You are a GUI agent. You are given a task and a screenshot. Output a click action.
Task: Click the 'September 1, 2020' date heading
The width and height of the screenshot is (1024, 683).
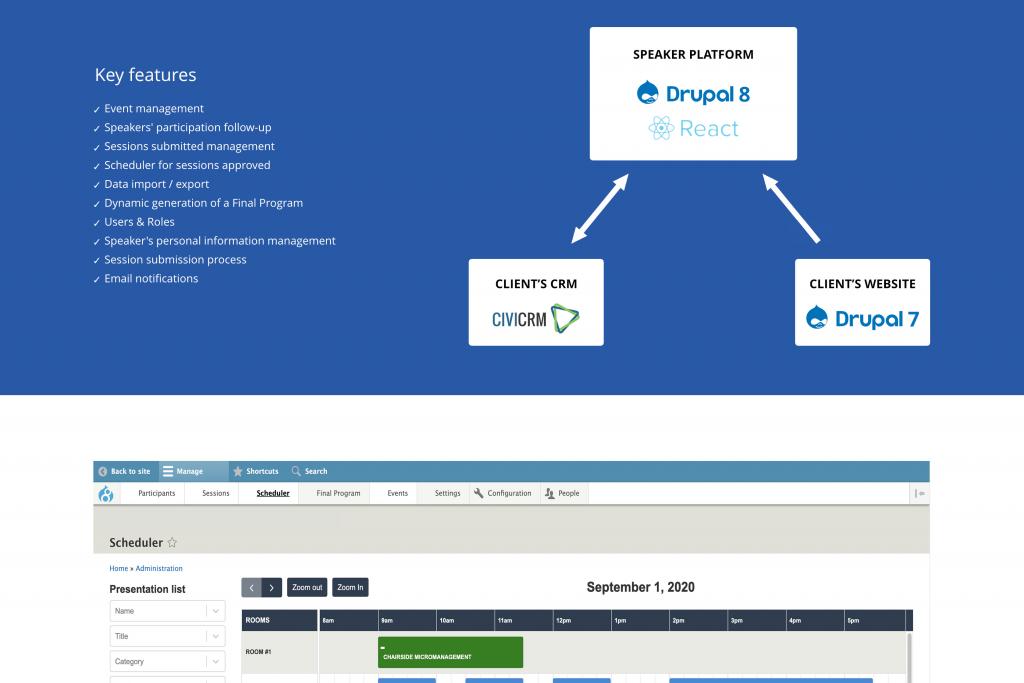(x=640, y=587)
